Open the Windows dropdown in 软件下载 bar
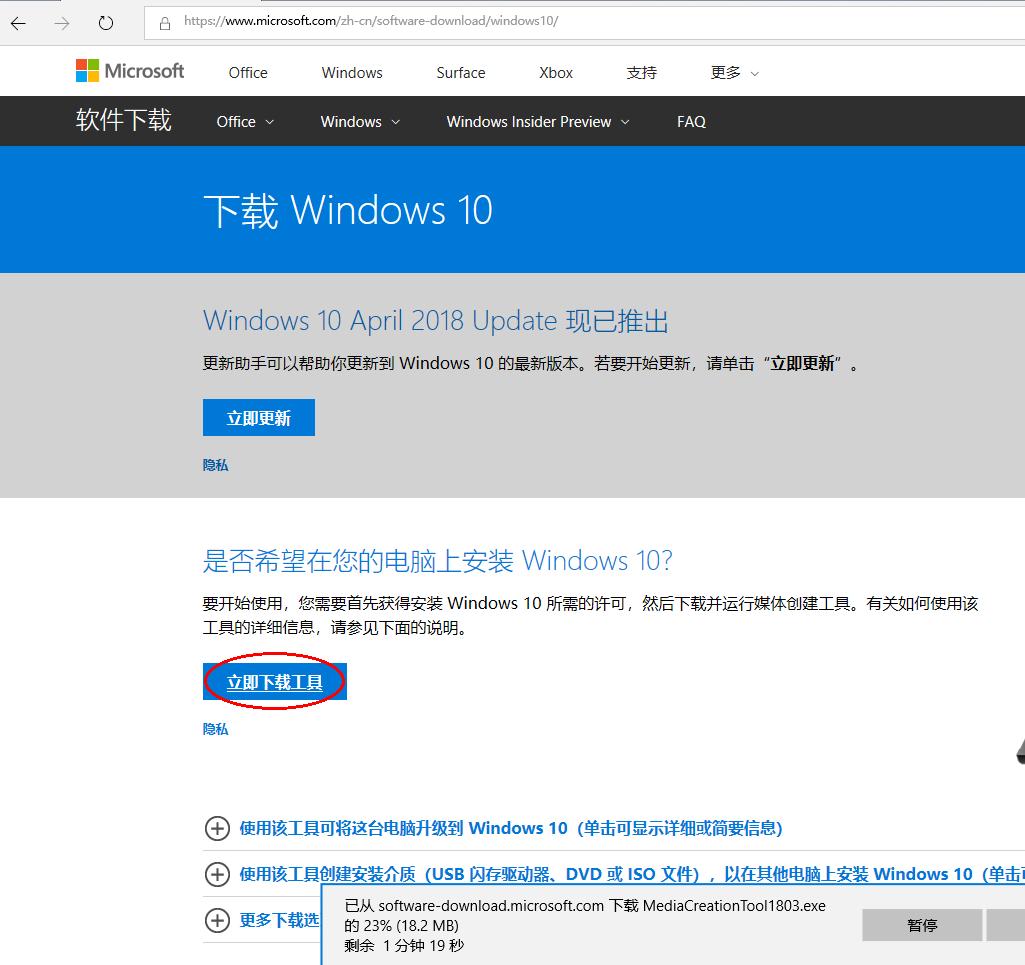 coord(358,121)
